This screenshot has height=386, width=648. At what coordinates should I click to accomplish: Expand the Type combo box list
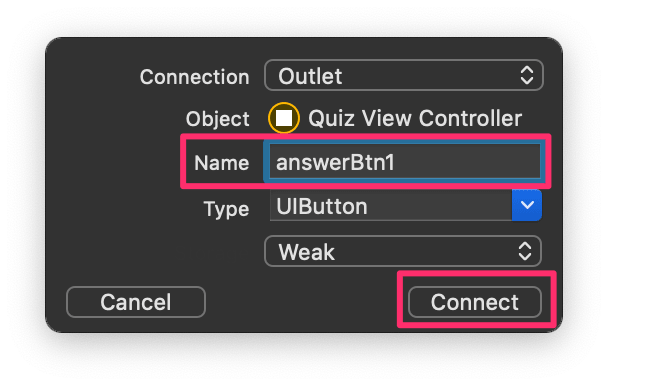tap(527, 205)
